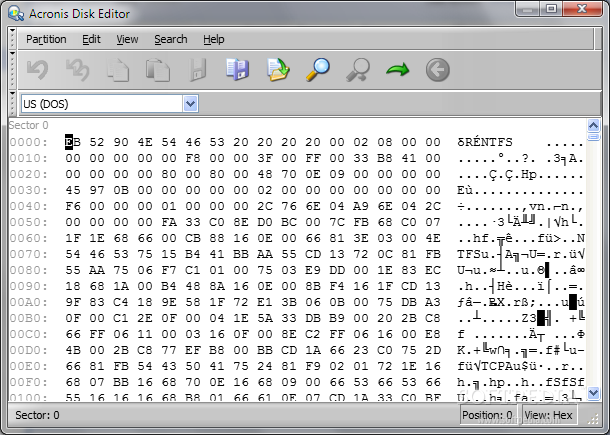Click the E8 byte in row 00C0
Viewport: 610px width, 435px height.
point(433,334)
